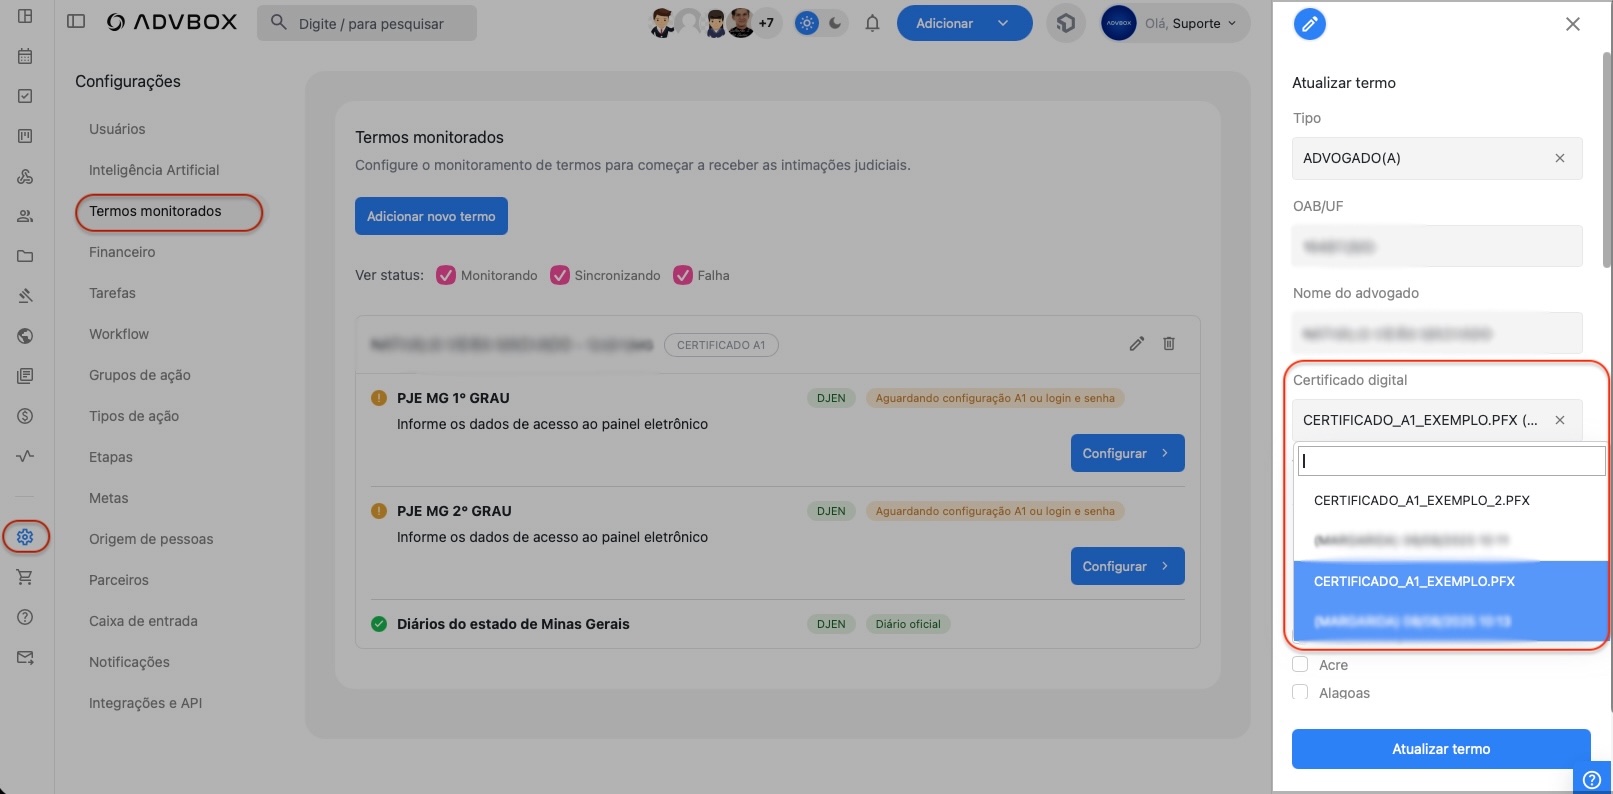Viewport: 1613px width, 794px height.
Task: Toggle the Sincronizando status checkbox
Action: point(560,275)
